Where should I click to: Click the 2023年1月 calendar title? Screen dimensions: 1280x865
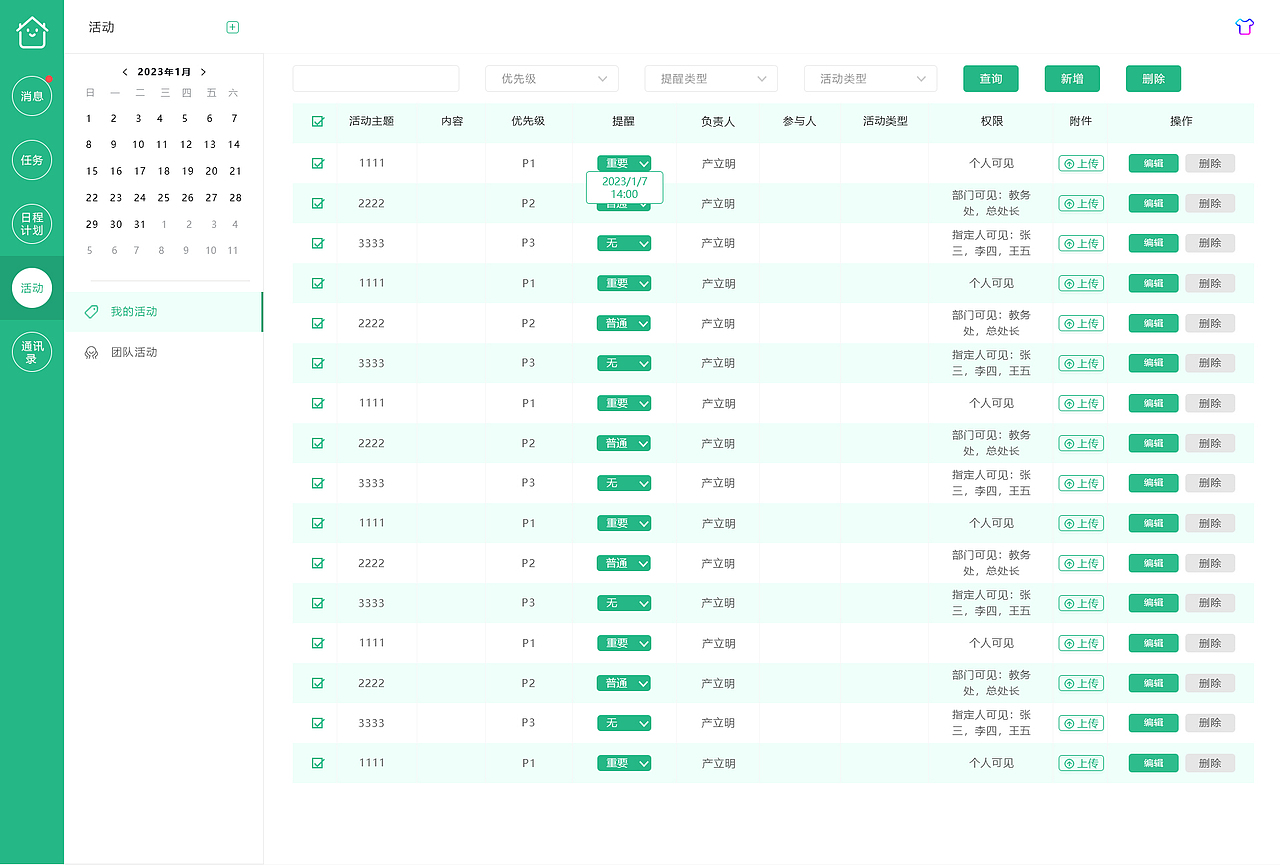164,72
